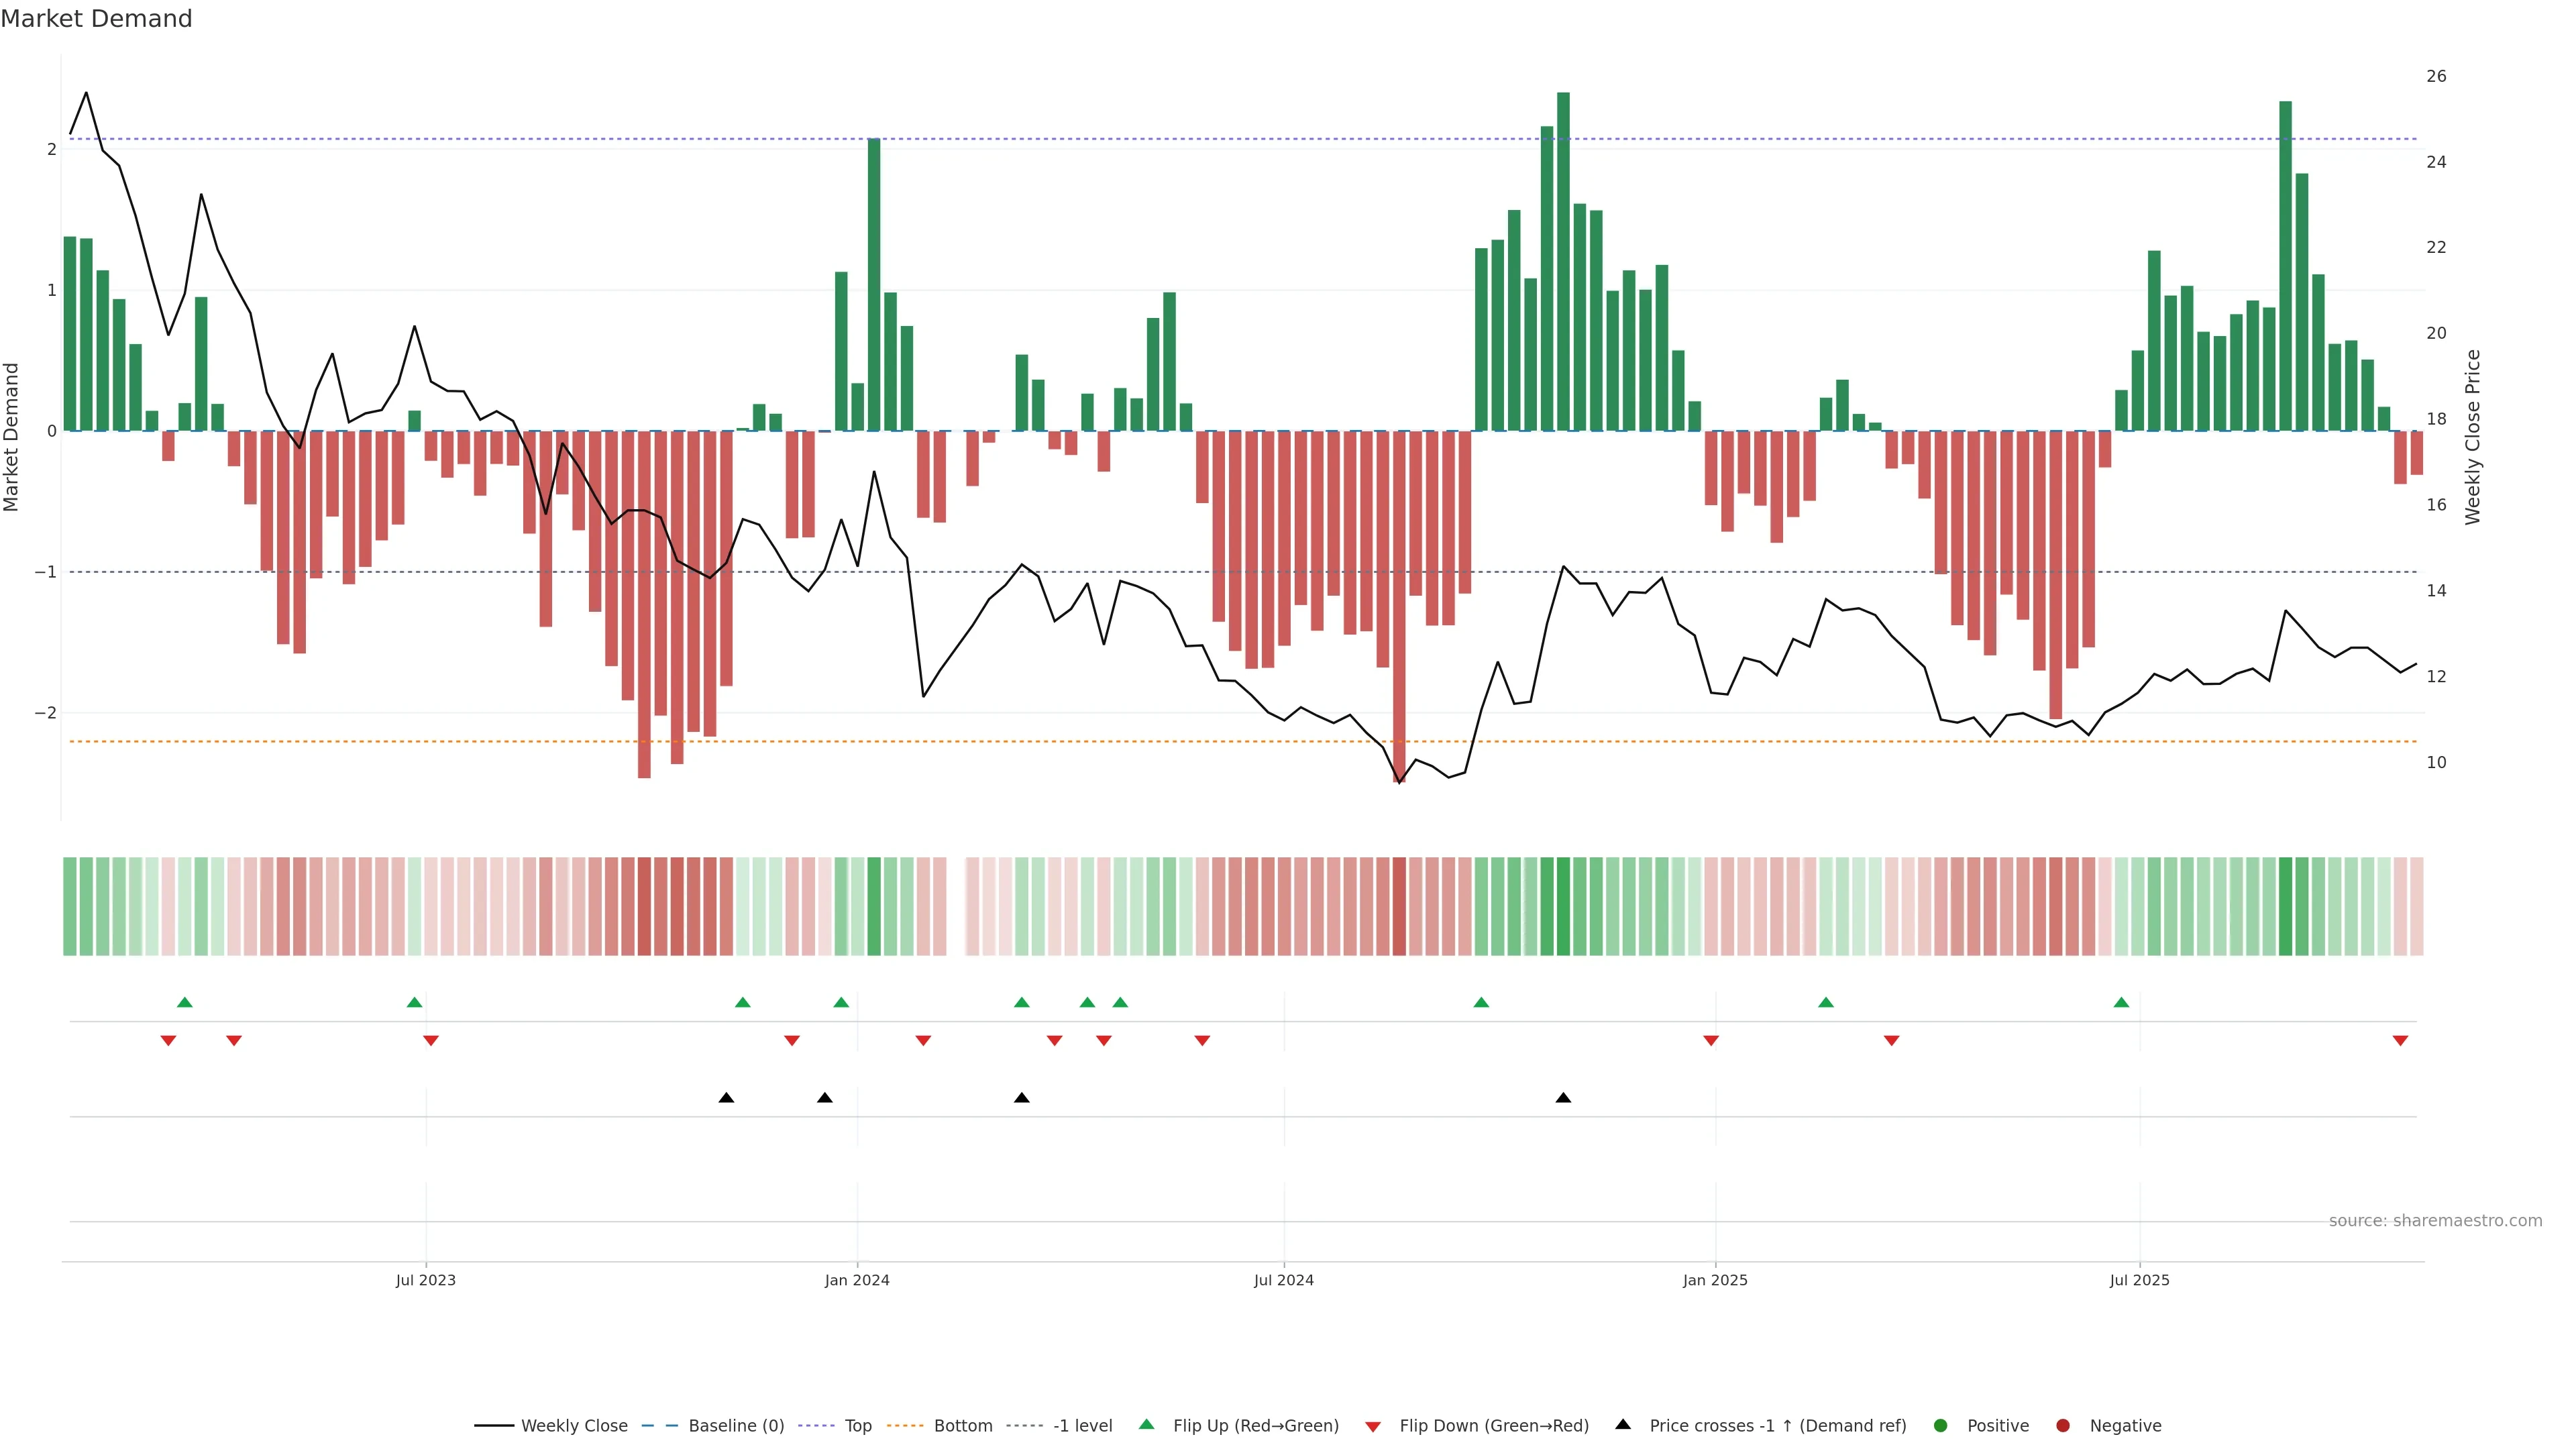
Task: Click the Market Demand chart title
Action: click(x=96, y=19)
